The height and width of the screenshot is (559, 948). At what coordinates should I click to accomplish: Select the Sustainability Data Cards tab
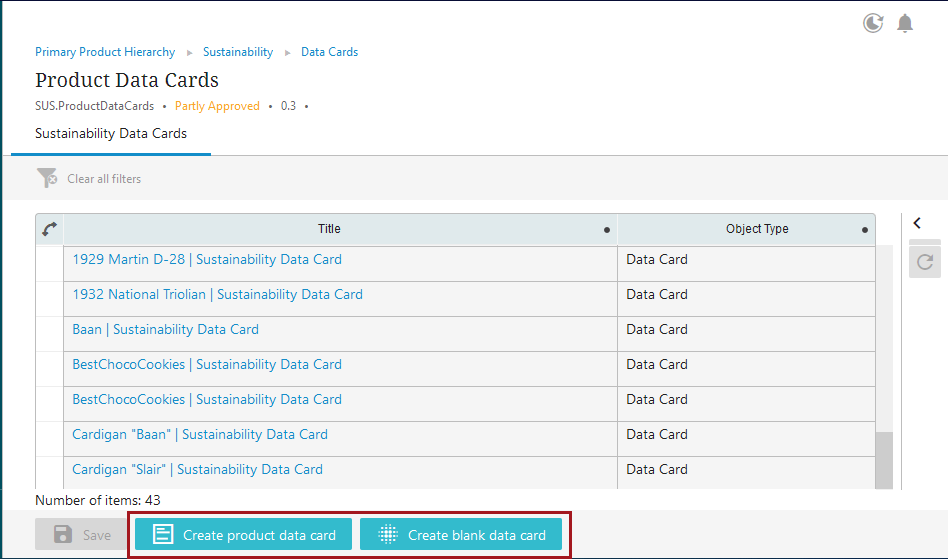click(111, 133)
